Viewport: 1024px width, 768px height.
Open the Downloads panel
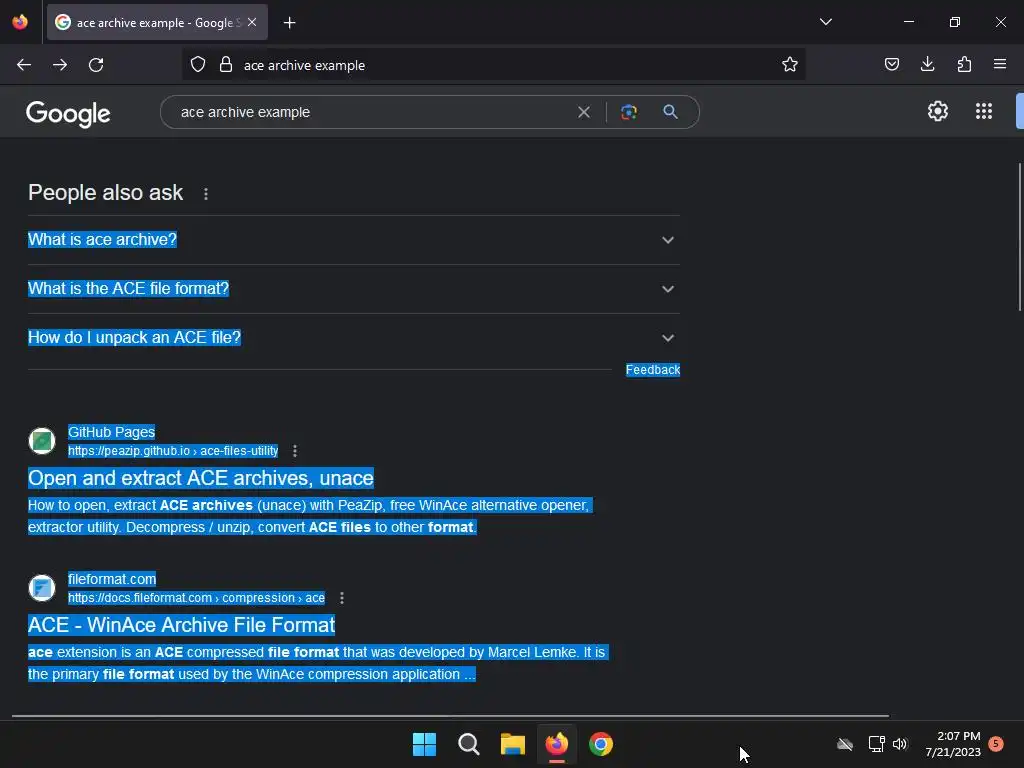click(927, 65)
